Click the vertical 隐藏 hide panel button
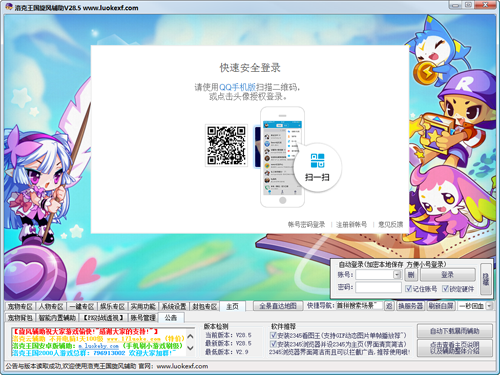500x375 pixels. click(x=486, y=279)
